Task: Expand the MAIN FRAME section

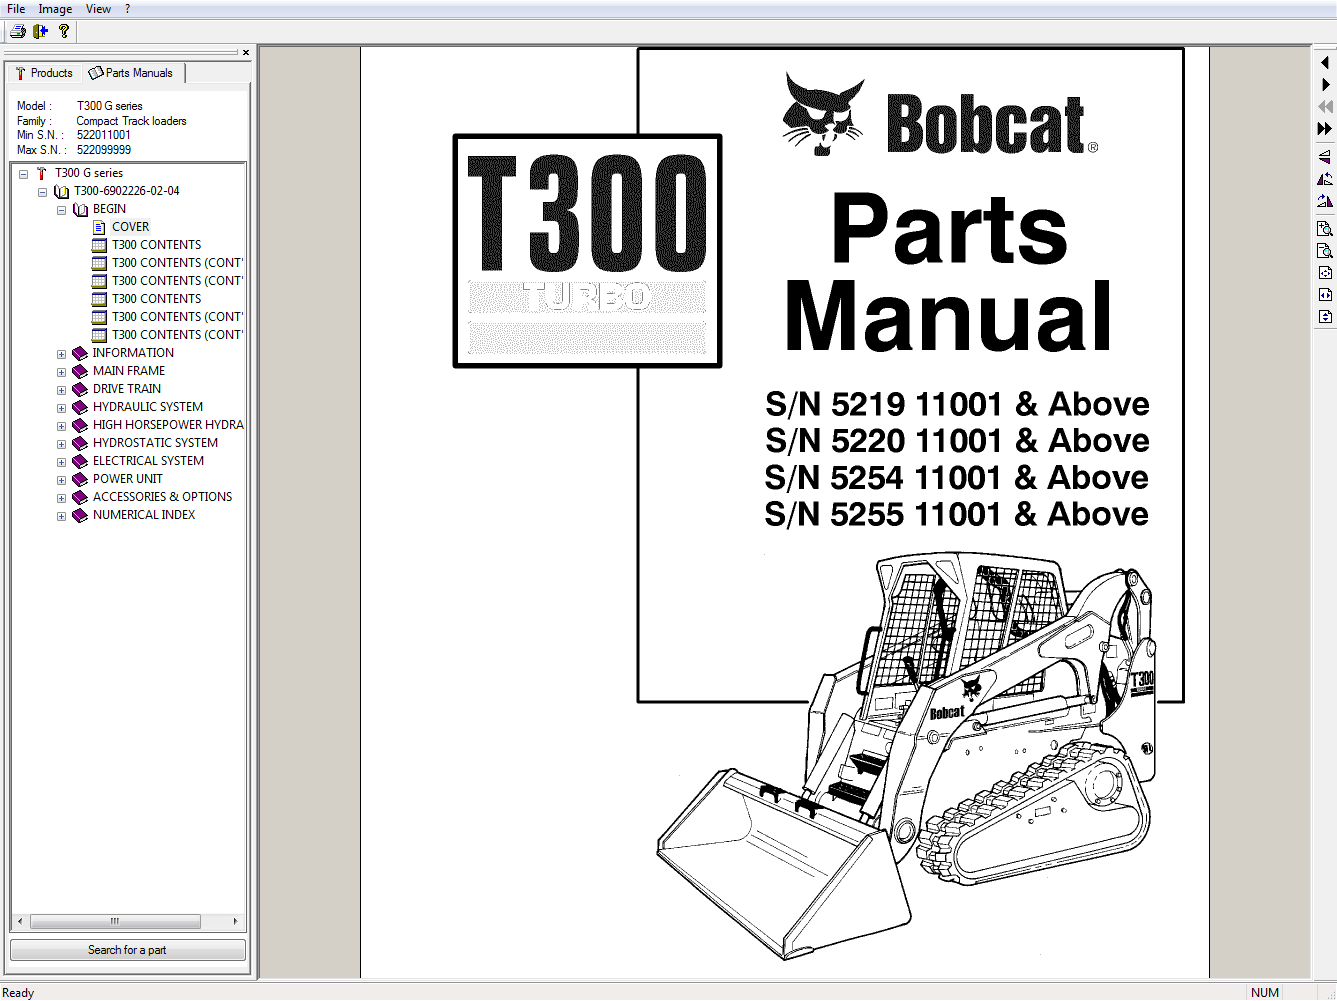Action: coord(61,372)
